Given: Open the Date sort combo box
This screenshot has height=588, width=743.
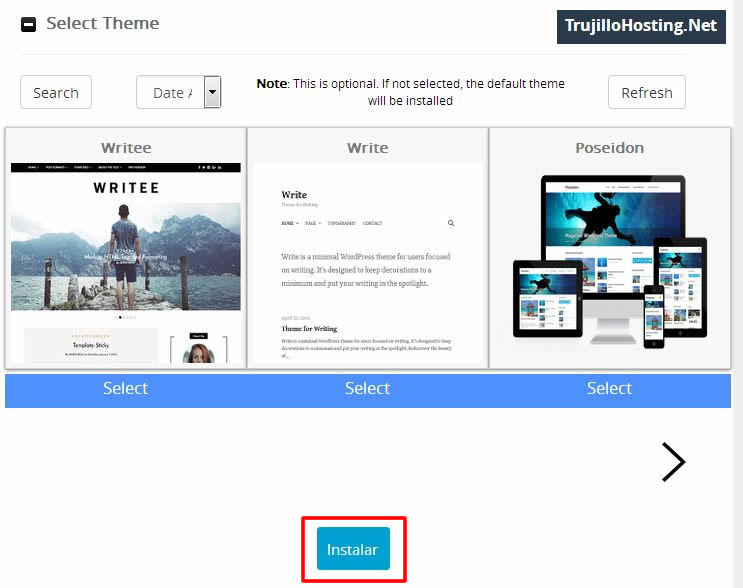Looking at the screenshot, I should click(x=169, y=93).
